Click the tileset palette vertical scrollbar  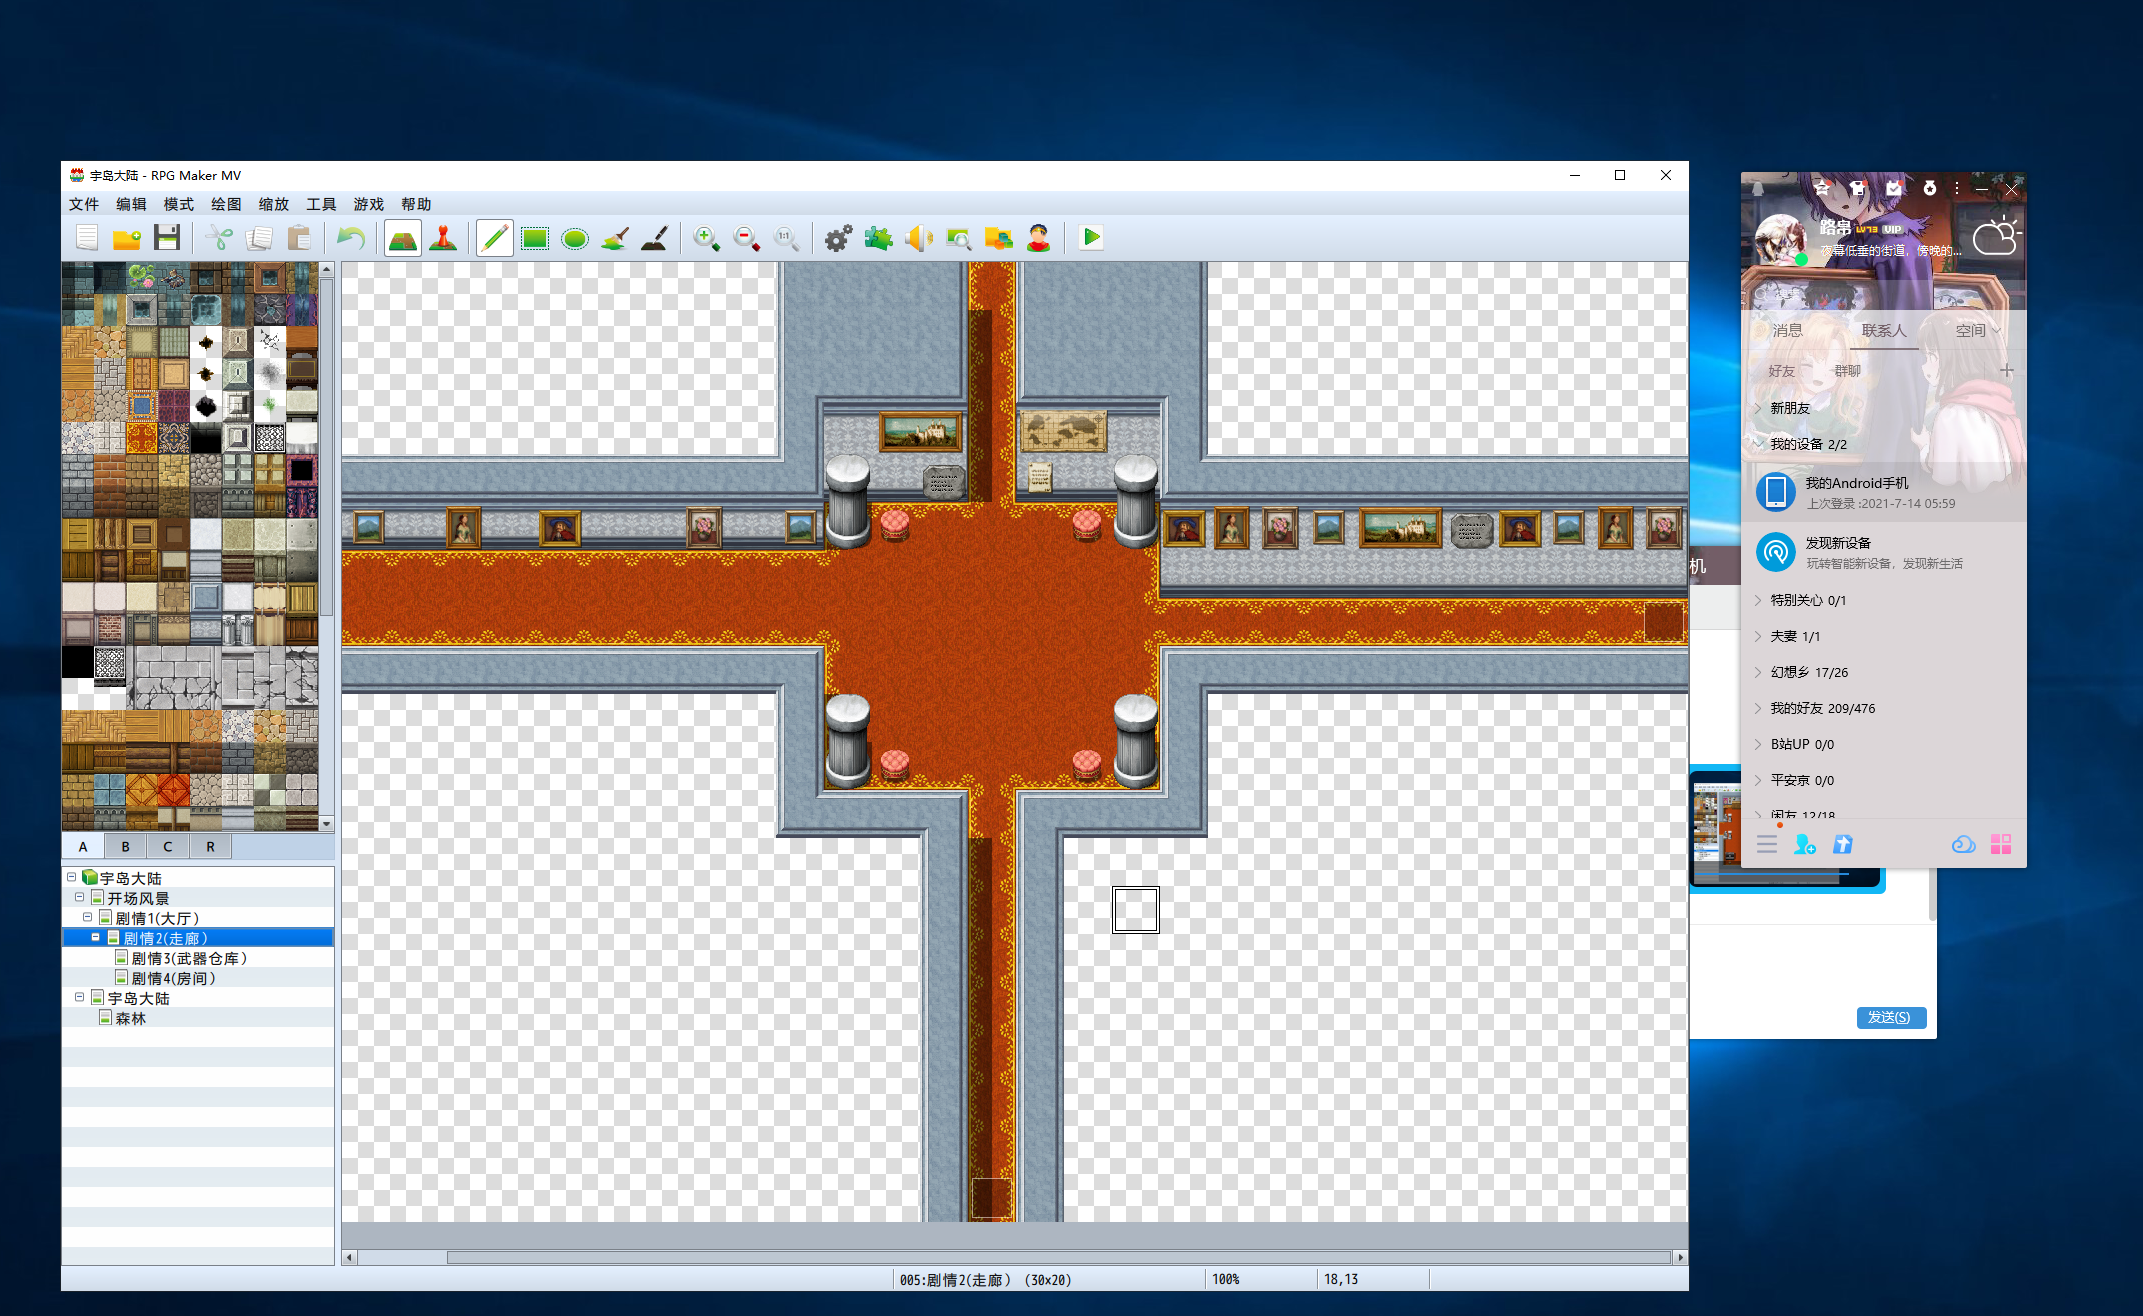coord(326,546)
